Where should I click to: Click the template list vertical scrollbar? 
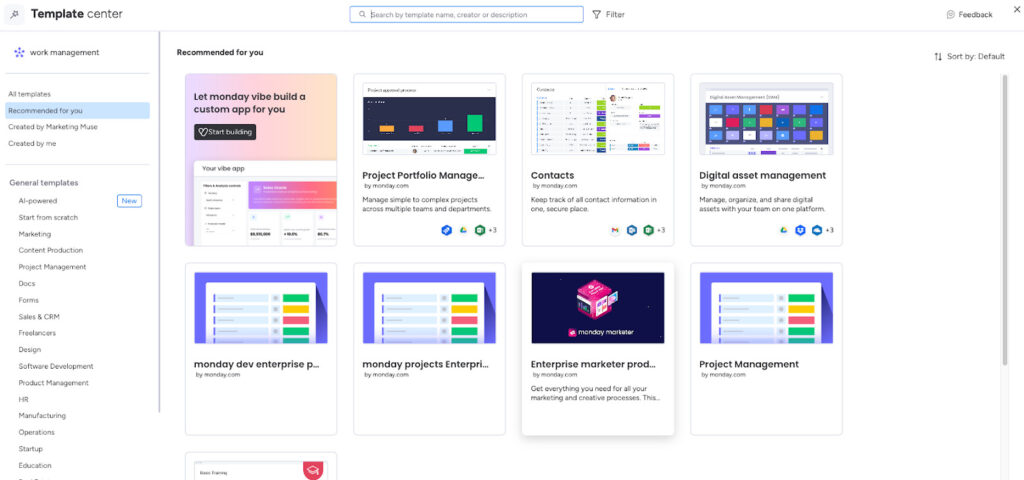coord(1004,220)
